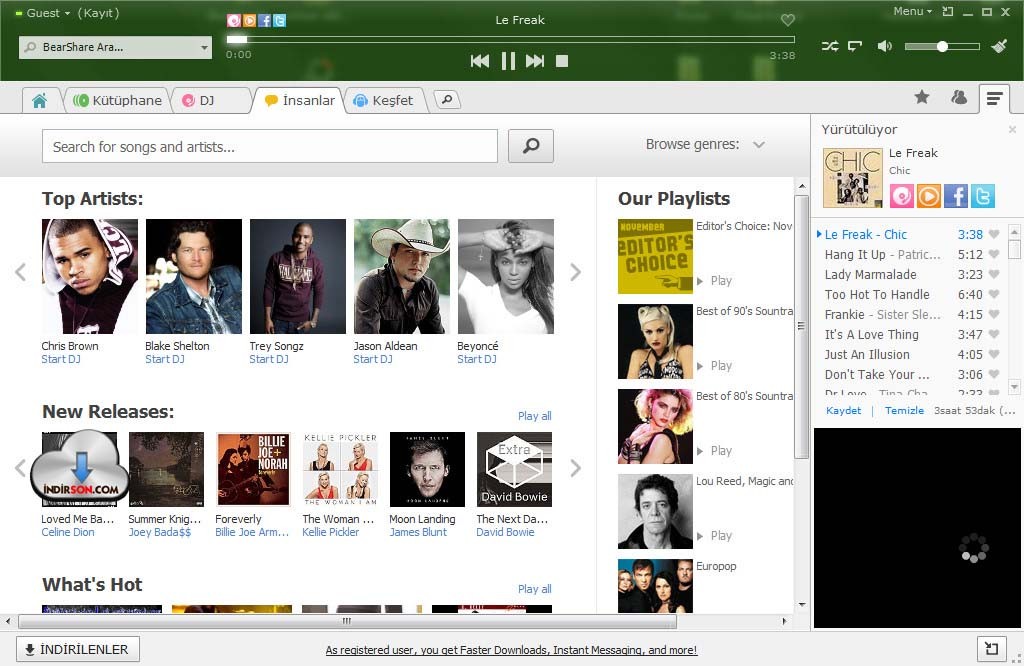This screenshot has width=1024, height=666.
Task: Click the pink DJ icon in top player bar
Action: (233, 20)
